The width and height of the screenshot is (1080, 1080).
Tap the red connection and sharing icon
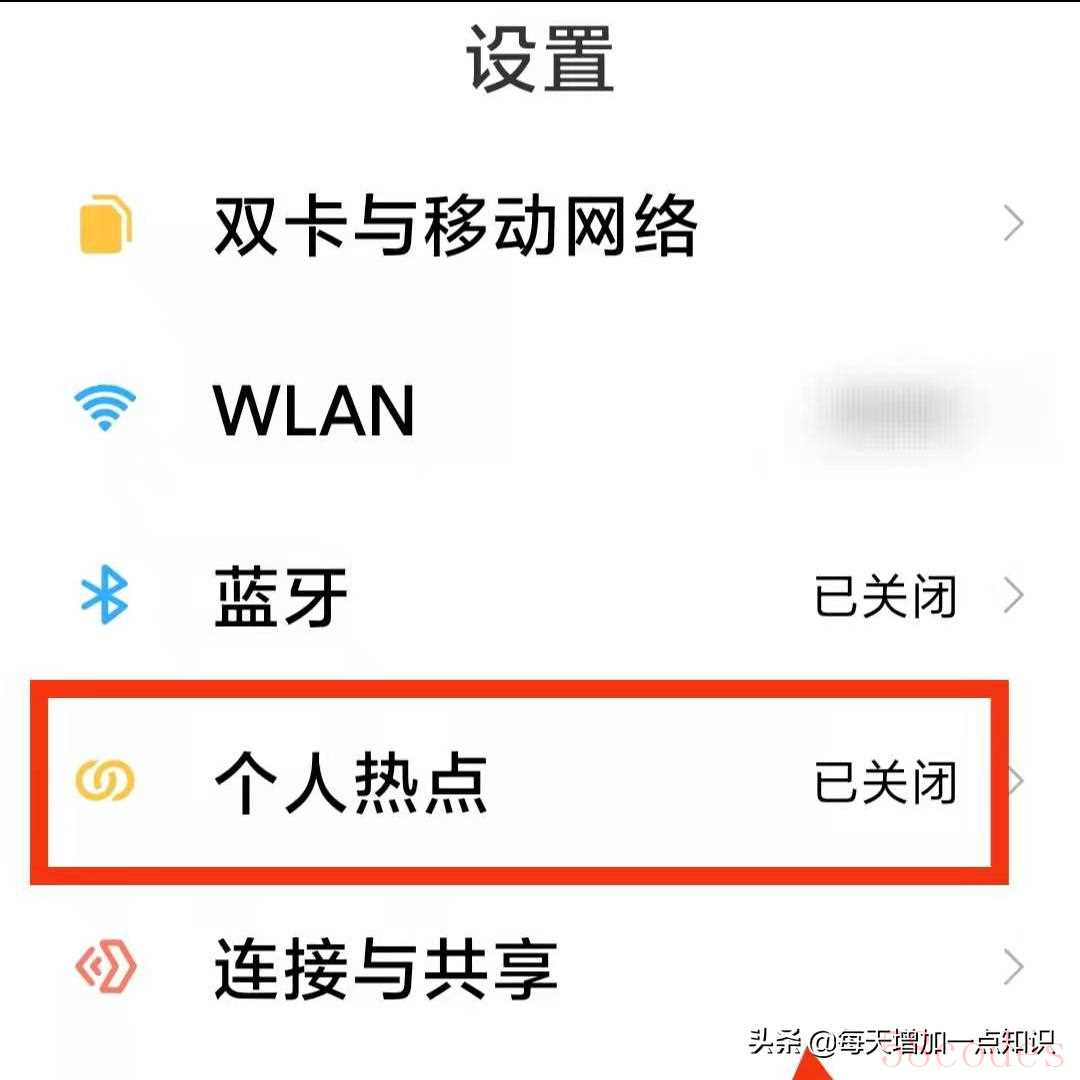[105, 967]
